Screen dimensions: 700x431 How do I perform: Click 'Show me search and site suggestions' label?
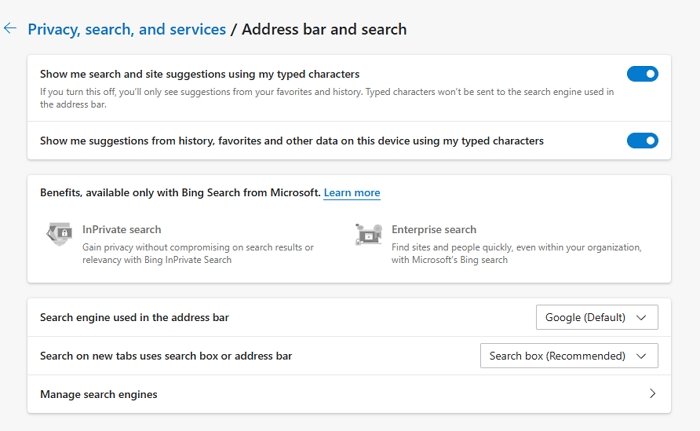tap(199, 74)
